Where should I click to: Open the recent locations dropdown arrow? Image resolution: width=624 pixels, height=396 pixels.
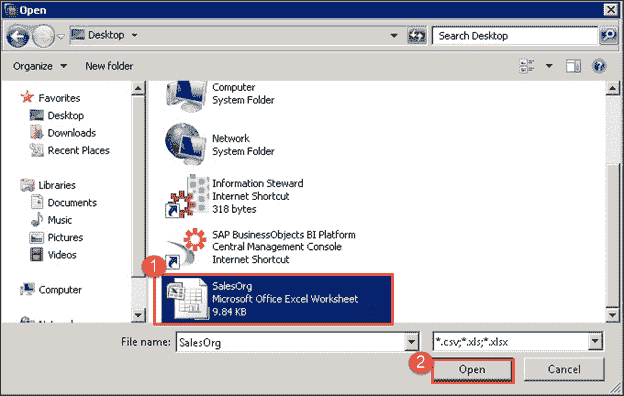coord(60,37)
